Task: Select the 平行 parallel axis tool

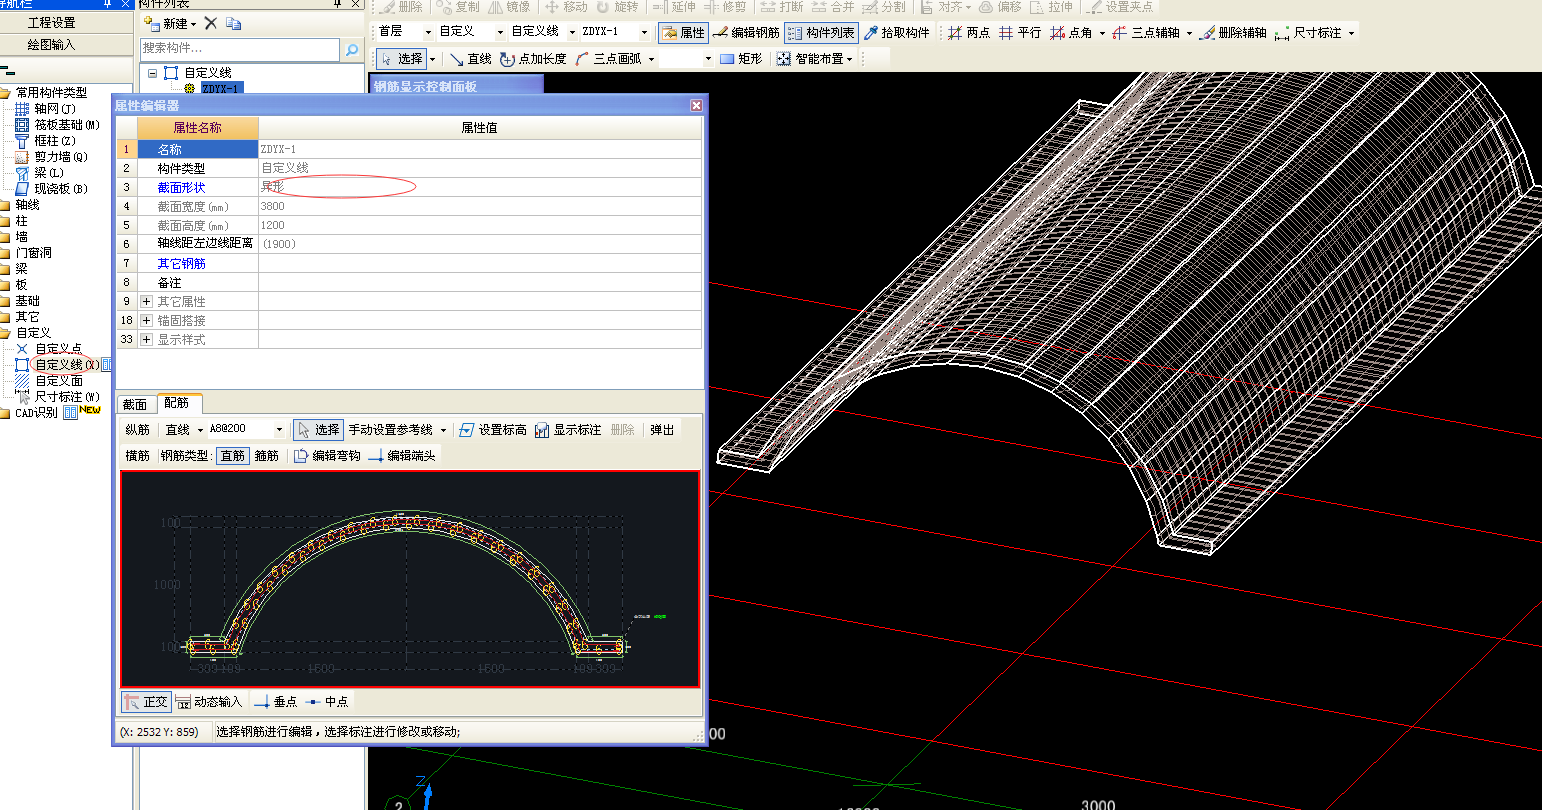Action: pyautogui.click(x=1021, y=33)
